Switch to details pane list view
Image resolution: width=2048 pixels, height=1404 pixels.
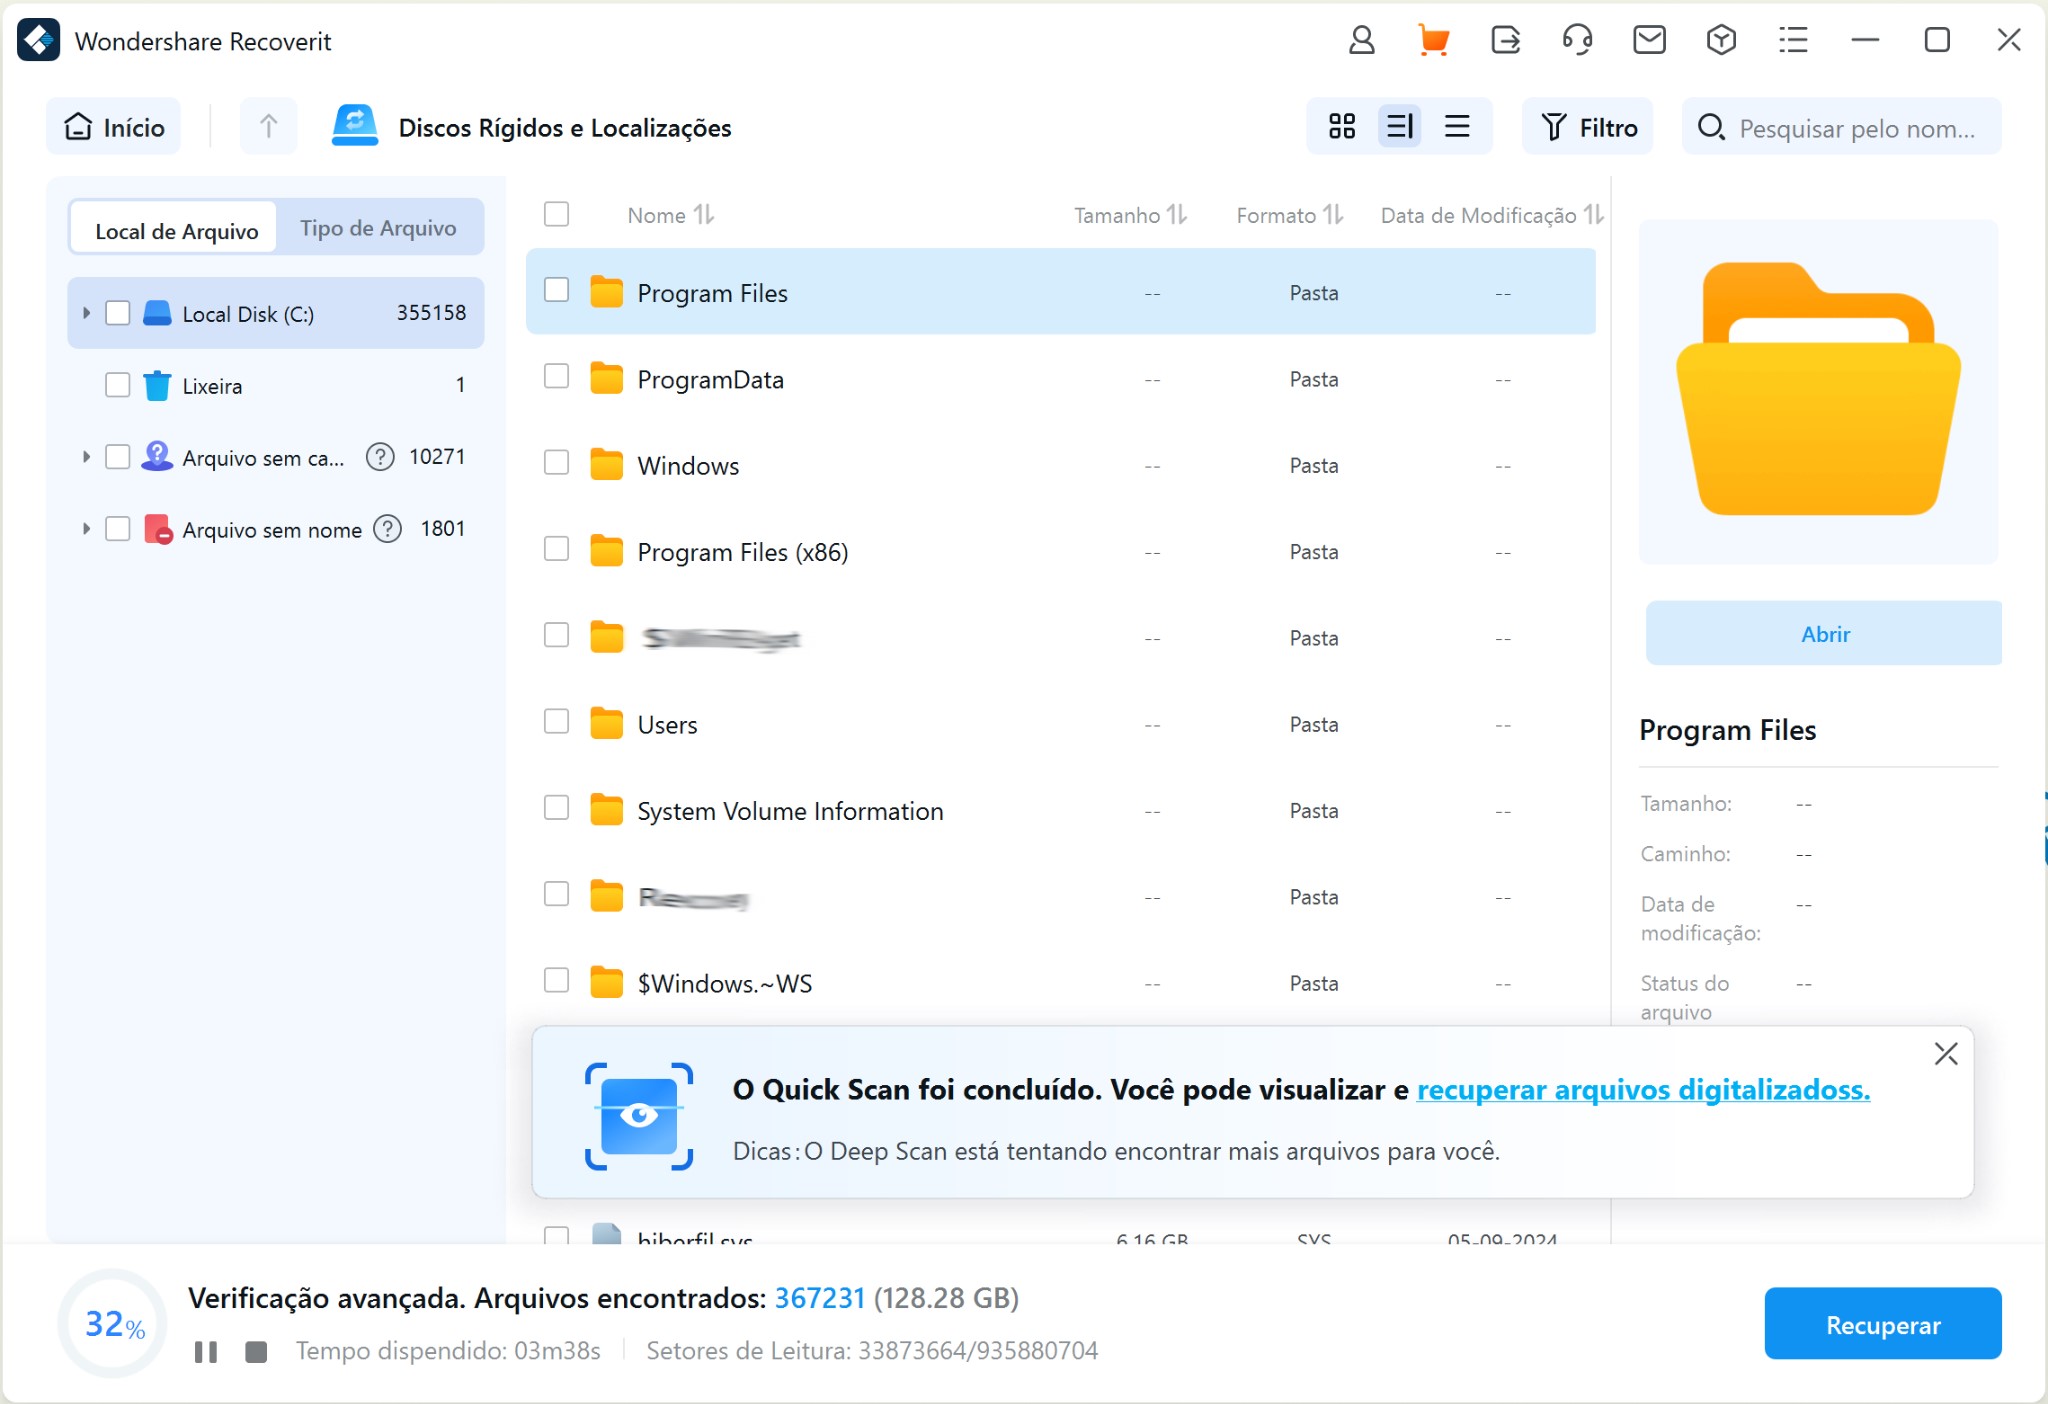(1400, 127)
